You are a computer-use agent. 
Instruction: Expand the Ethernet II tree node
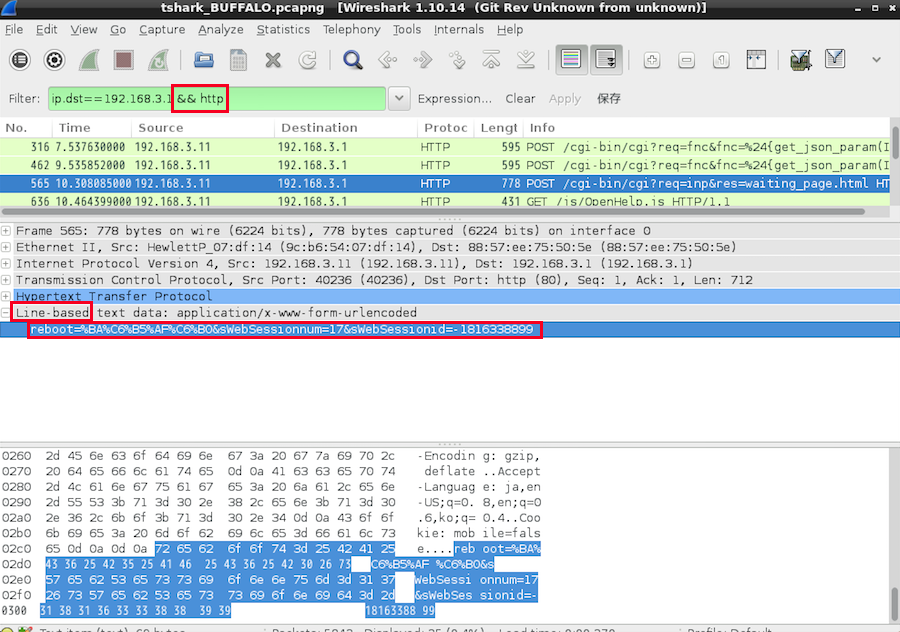click(x=6, y=247)
